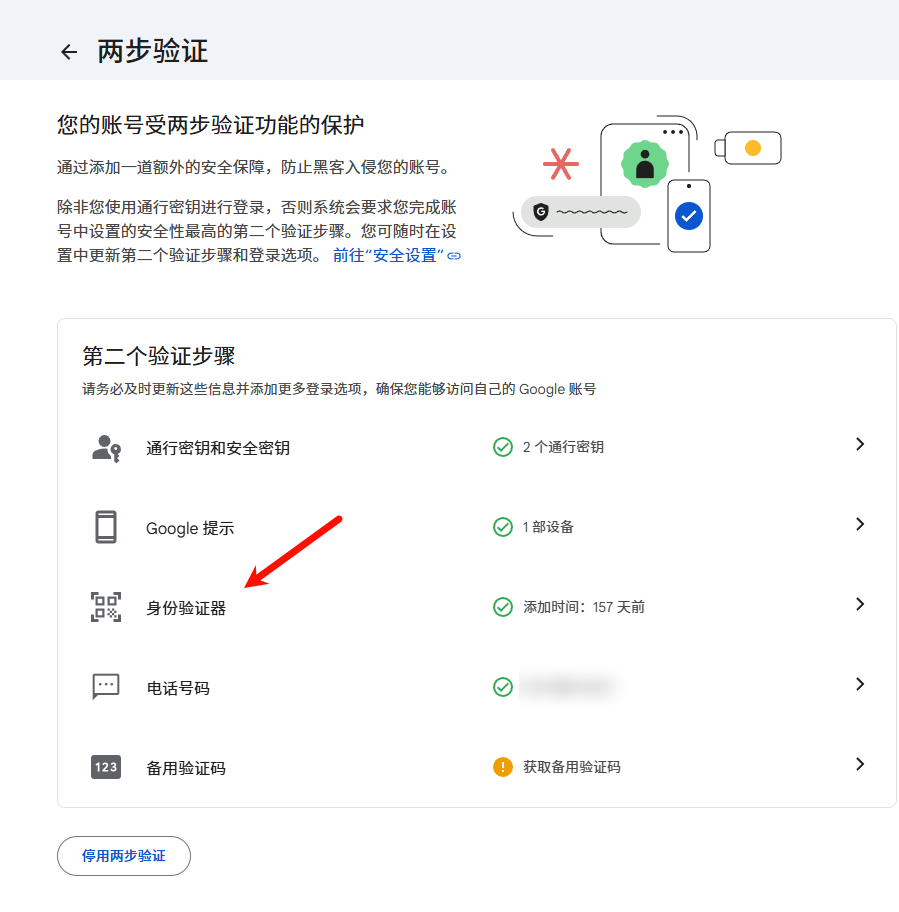Go back using the left arrow
This screenshot has height=912, width=899.
pos(69,52)
